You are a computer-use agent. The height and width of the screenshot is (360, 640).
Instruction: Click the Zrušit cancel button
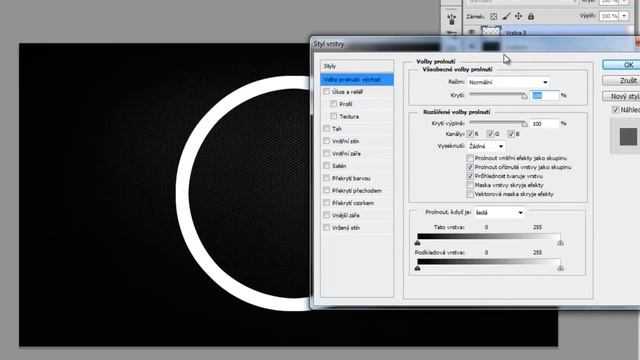pos(621,80)
